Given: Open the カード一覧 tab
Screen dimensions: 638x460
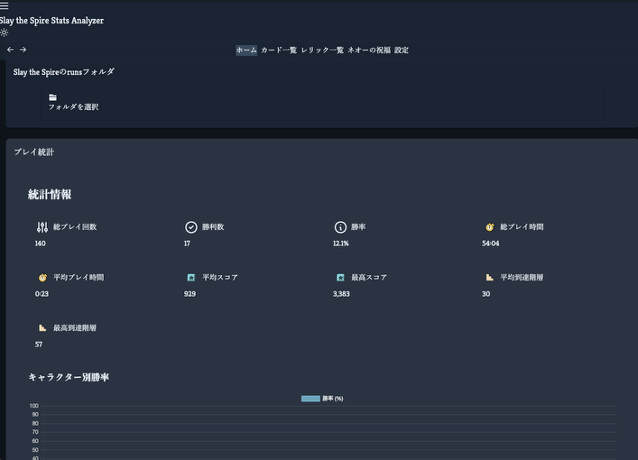Looking at the screenshot, I should tap(279, 50).
